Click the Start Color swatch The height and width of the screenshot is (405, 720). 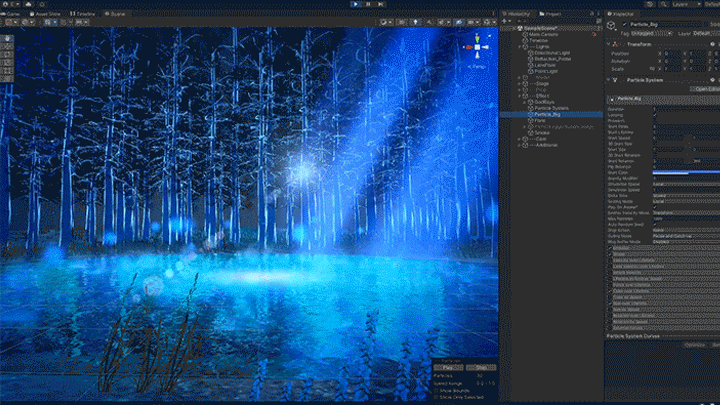[x=686, y=173]
